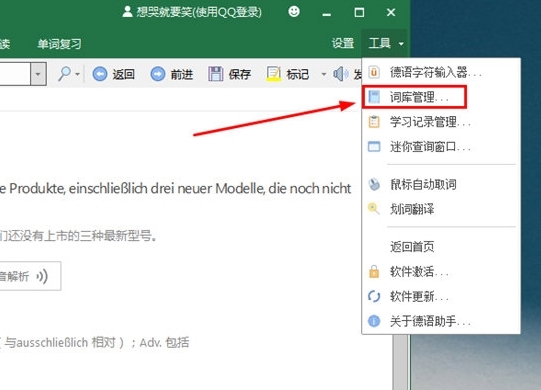Click the vertical scrollbar of the content pane

(x=400, y=362)
